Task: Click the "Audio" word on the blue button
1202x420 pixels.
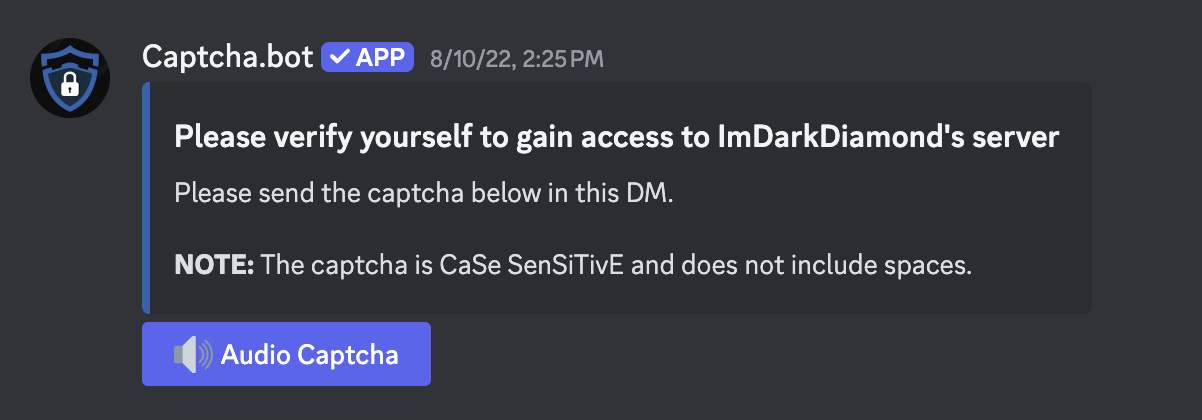Action: (x=250, y=354)
